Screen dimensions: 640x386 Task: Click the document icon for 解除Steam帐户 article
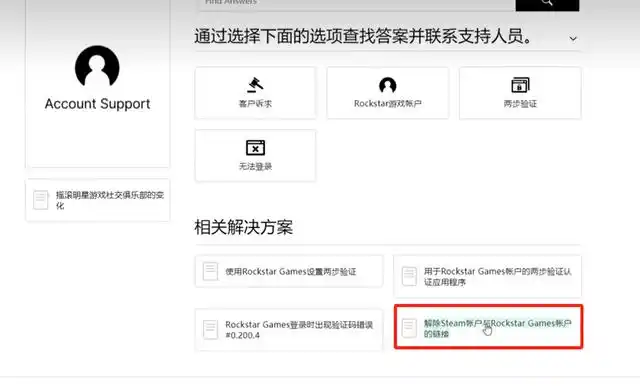409,328
